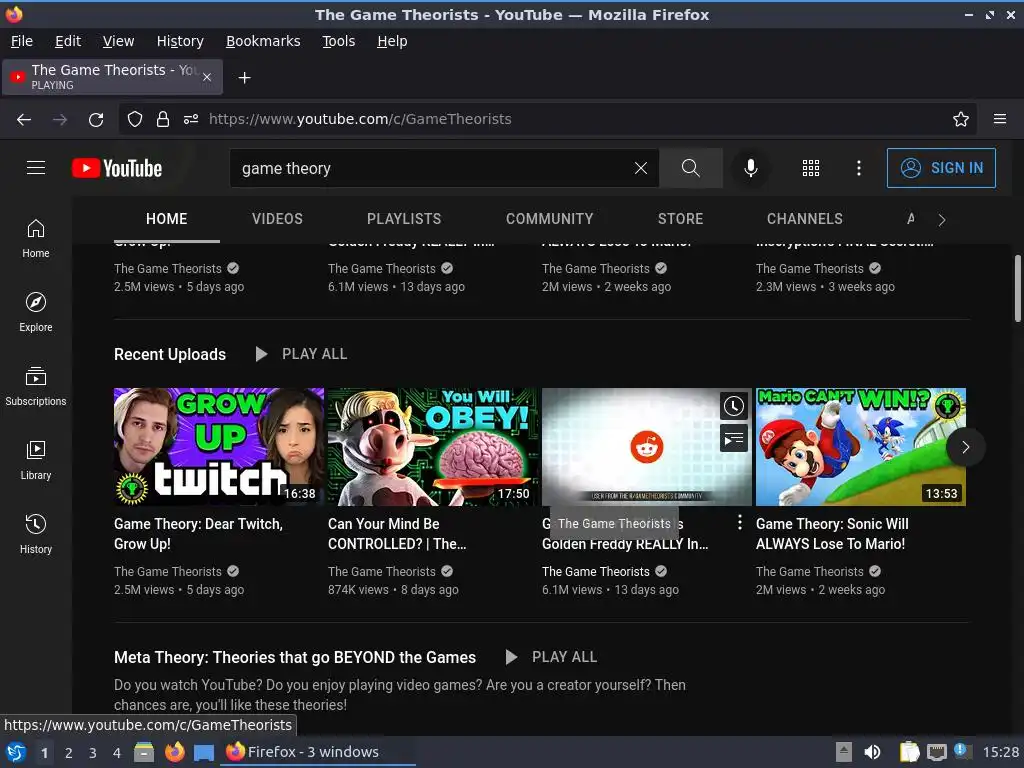1024x768 pixels.
Task: Open Subscriptions in the sidebar
Action: pyautogui.click(x=36, y=387)
